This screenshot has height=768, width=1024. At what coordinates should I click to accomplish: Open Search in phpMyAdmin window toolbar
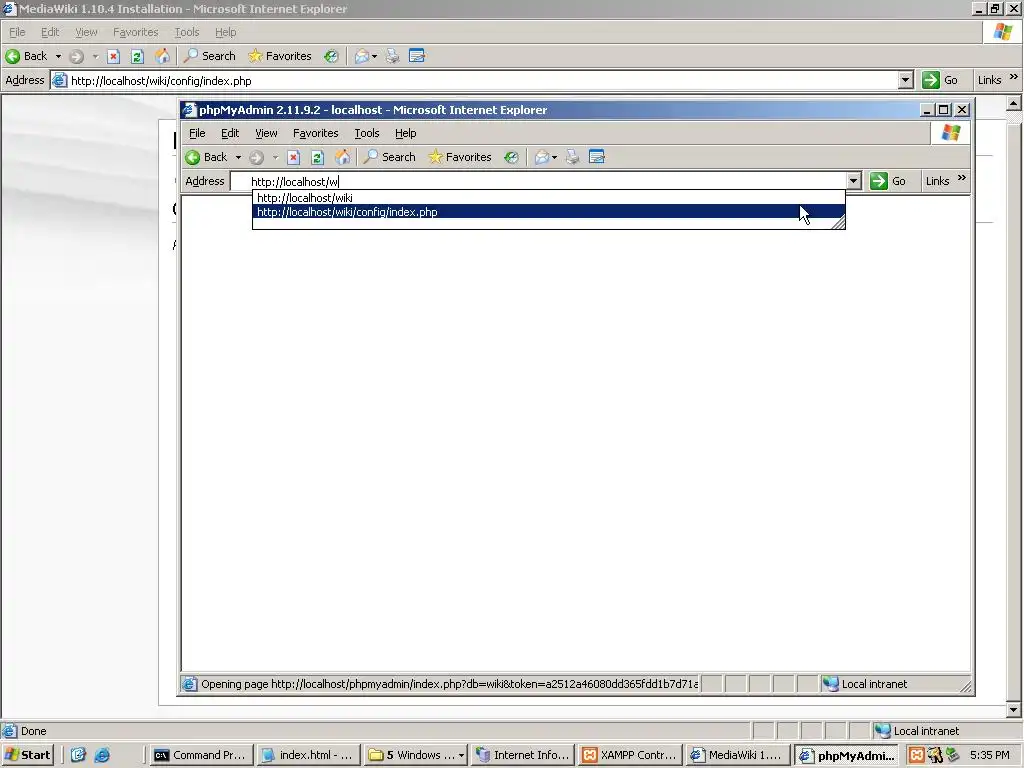click(x=390, y=157)
